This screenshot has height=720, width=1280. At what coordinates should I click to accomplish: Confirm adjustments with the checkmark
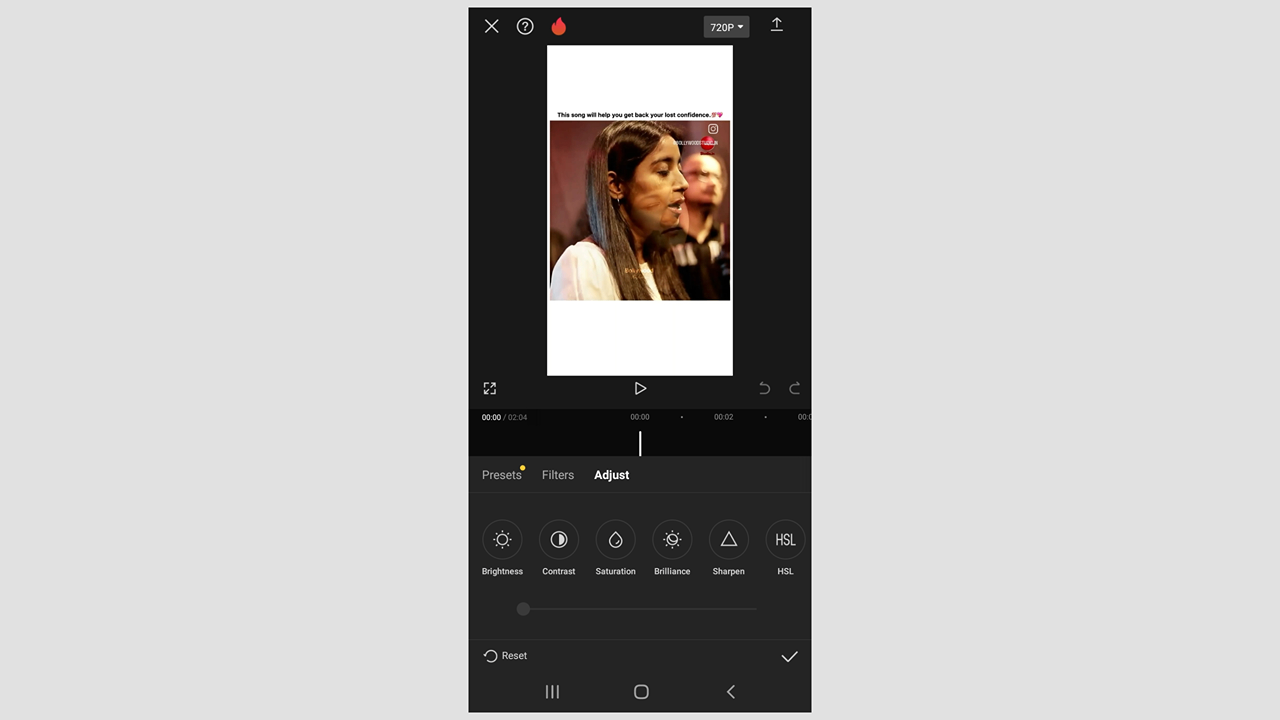[789, 656]
